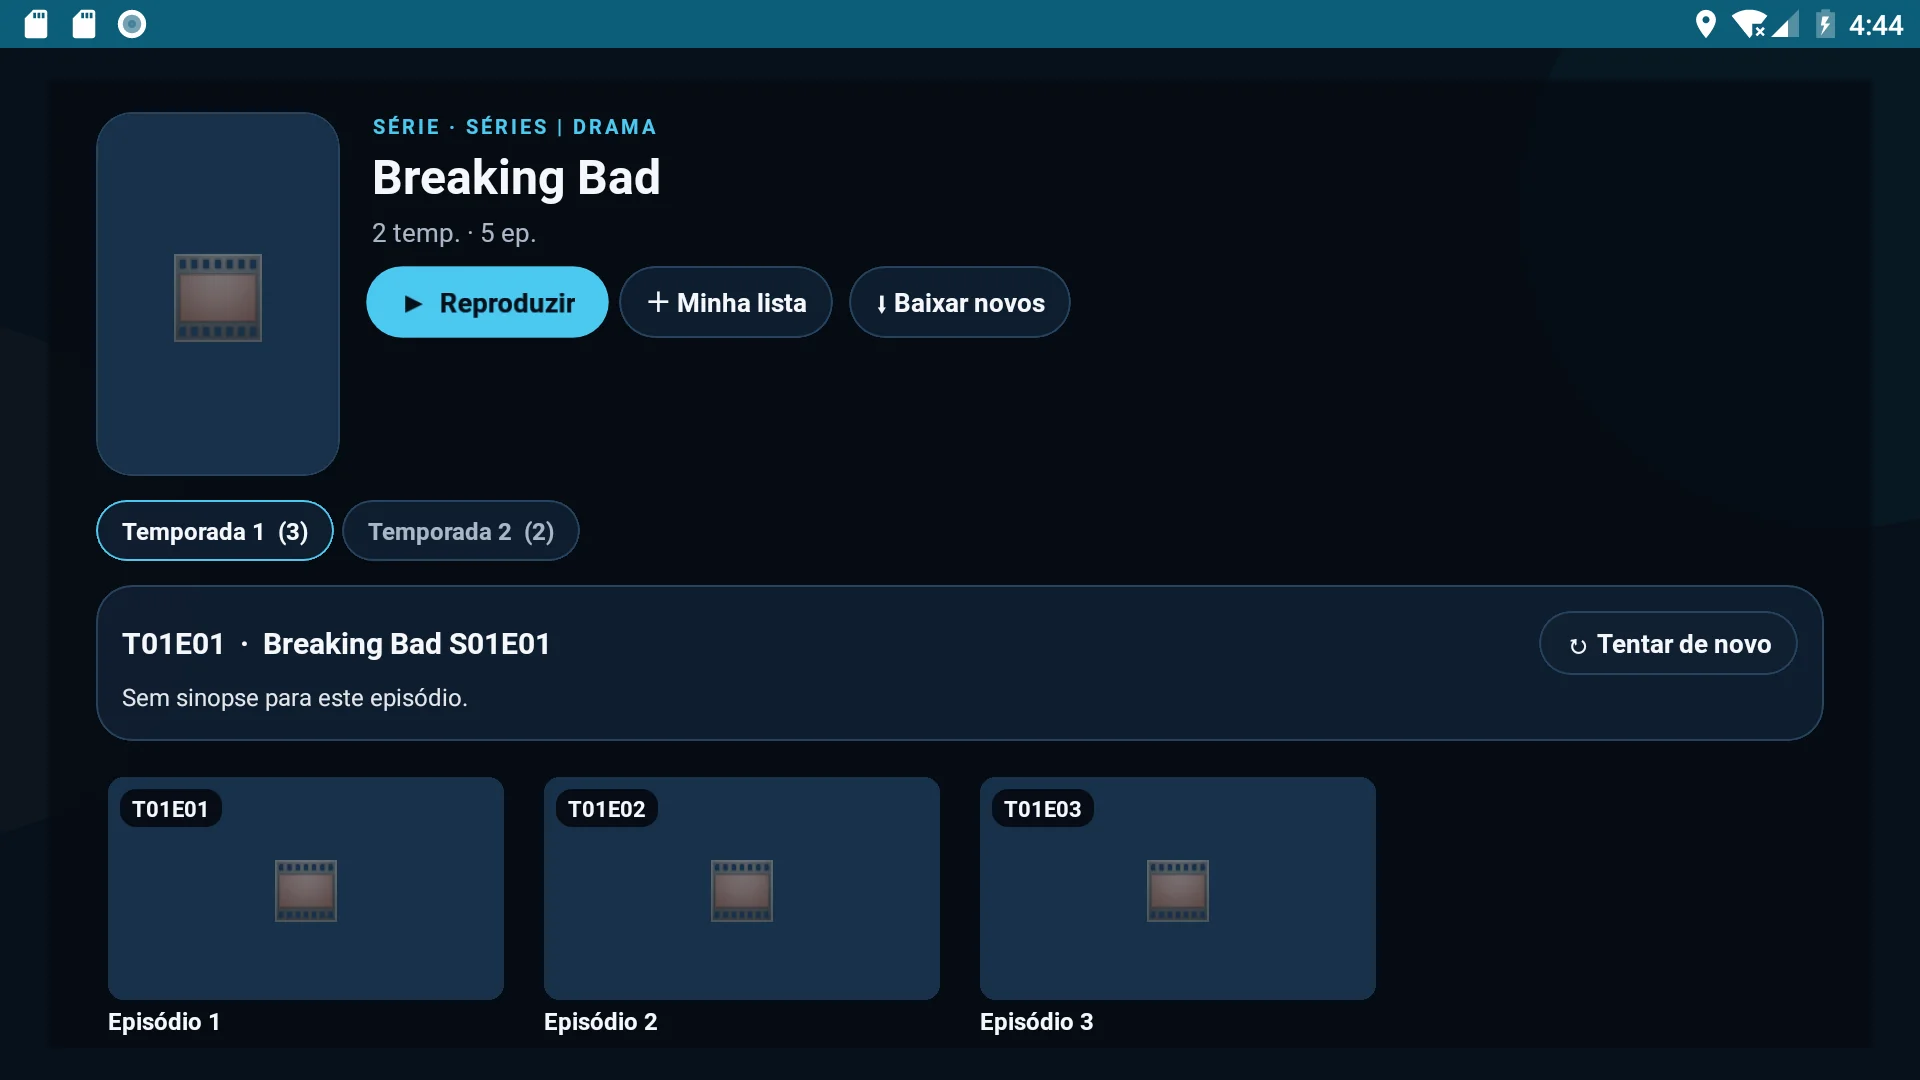Tap the location pin status icon

[x=1706, y=24]
